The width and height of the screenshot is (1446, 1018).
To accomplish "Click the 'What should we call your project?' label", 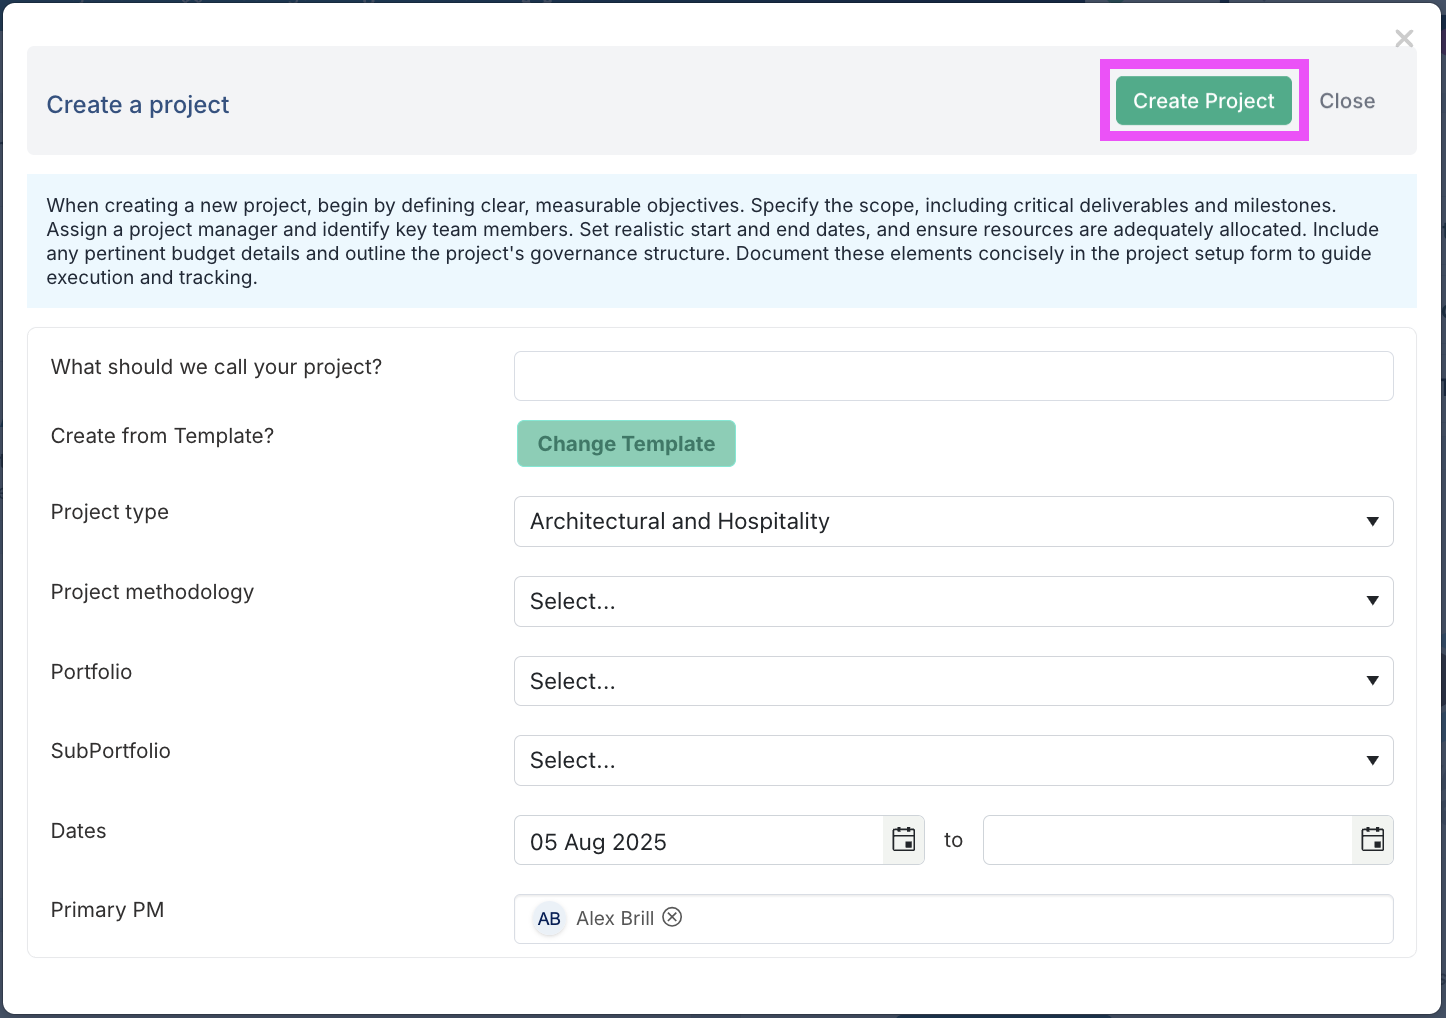I will click(216, 367).
